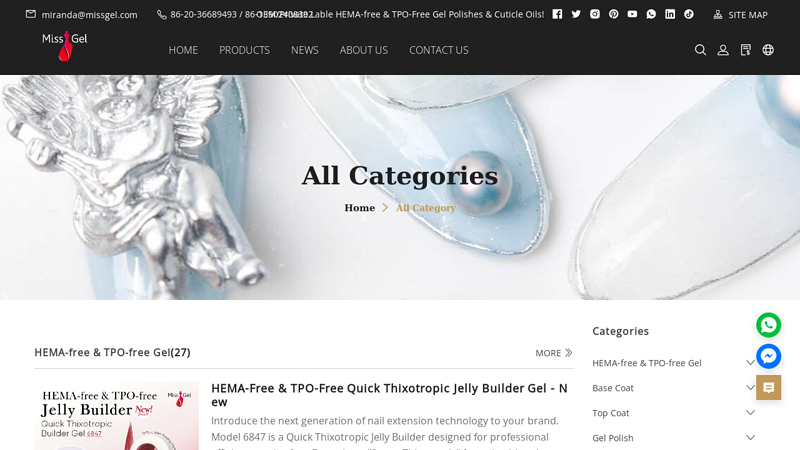Click the MORE link for HEMA-free gels
This screenshot has width=800, height=450.
554,353
